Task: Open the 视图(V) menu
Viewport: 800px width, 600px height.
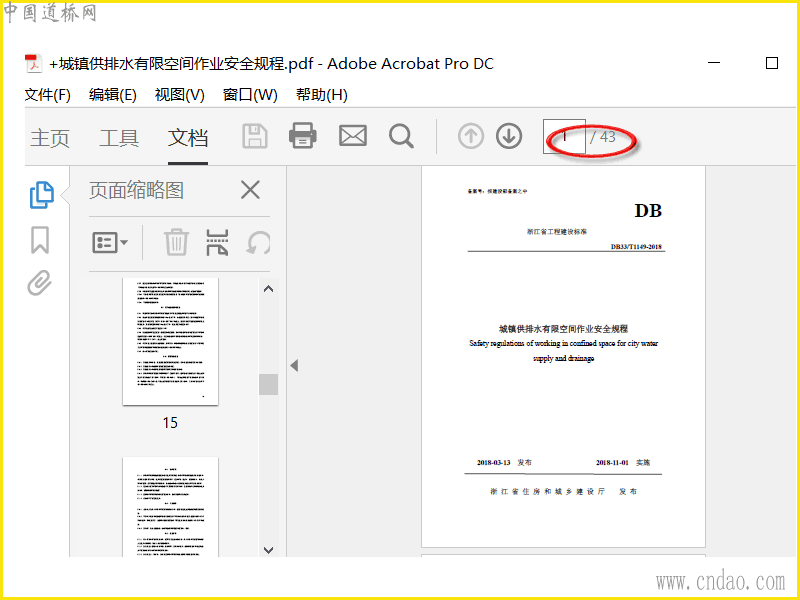Action: point(180,95)
